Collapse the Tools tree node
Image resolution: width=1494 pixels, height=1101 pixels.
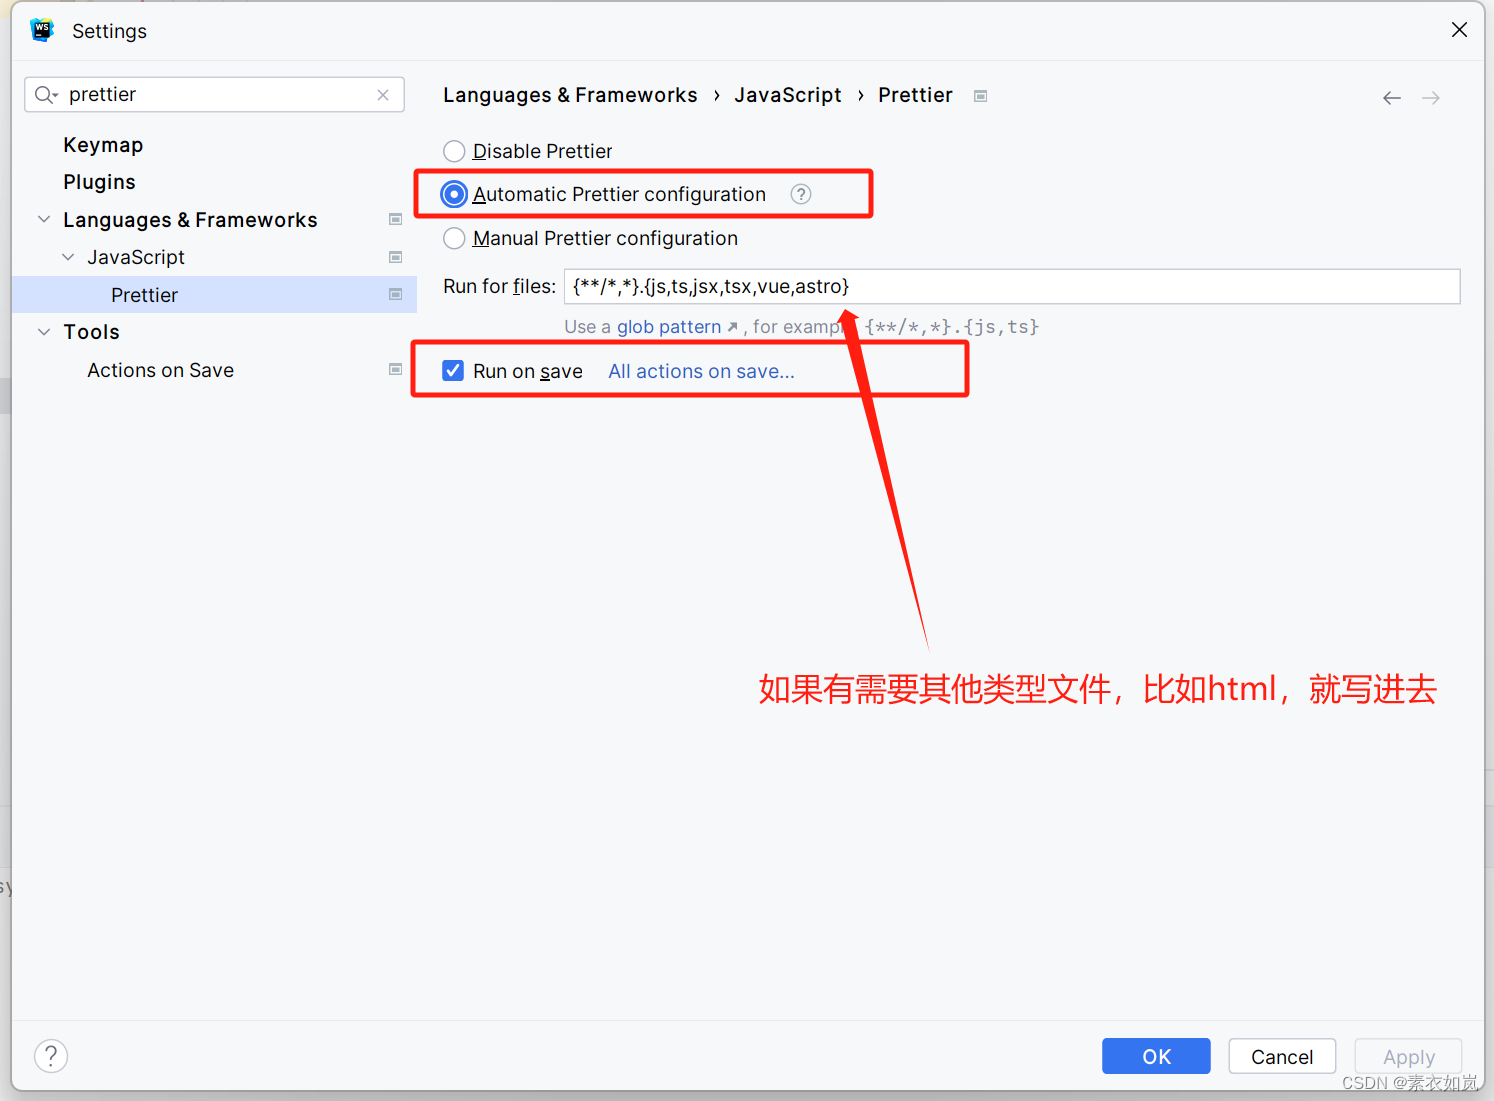(44, 332)
